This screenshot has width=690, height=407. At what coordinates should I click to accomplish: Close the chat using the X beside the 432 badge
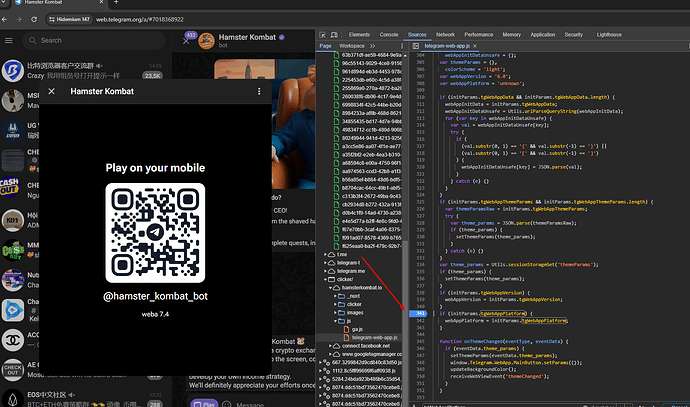click(186, 41)
